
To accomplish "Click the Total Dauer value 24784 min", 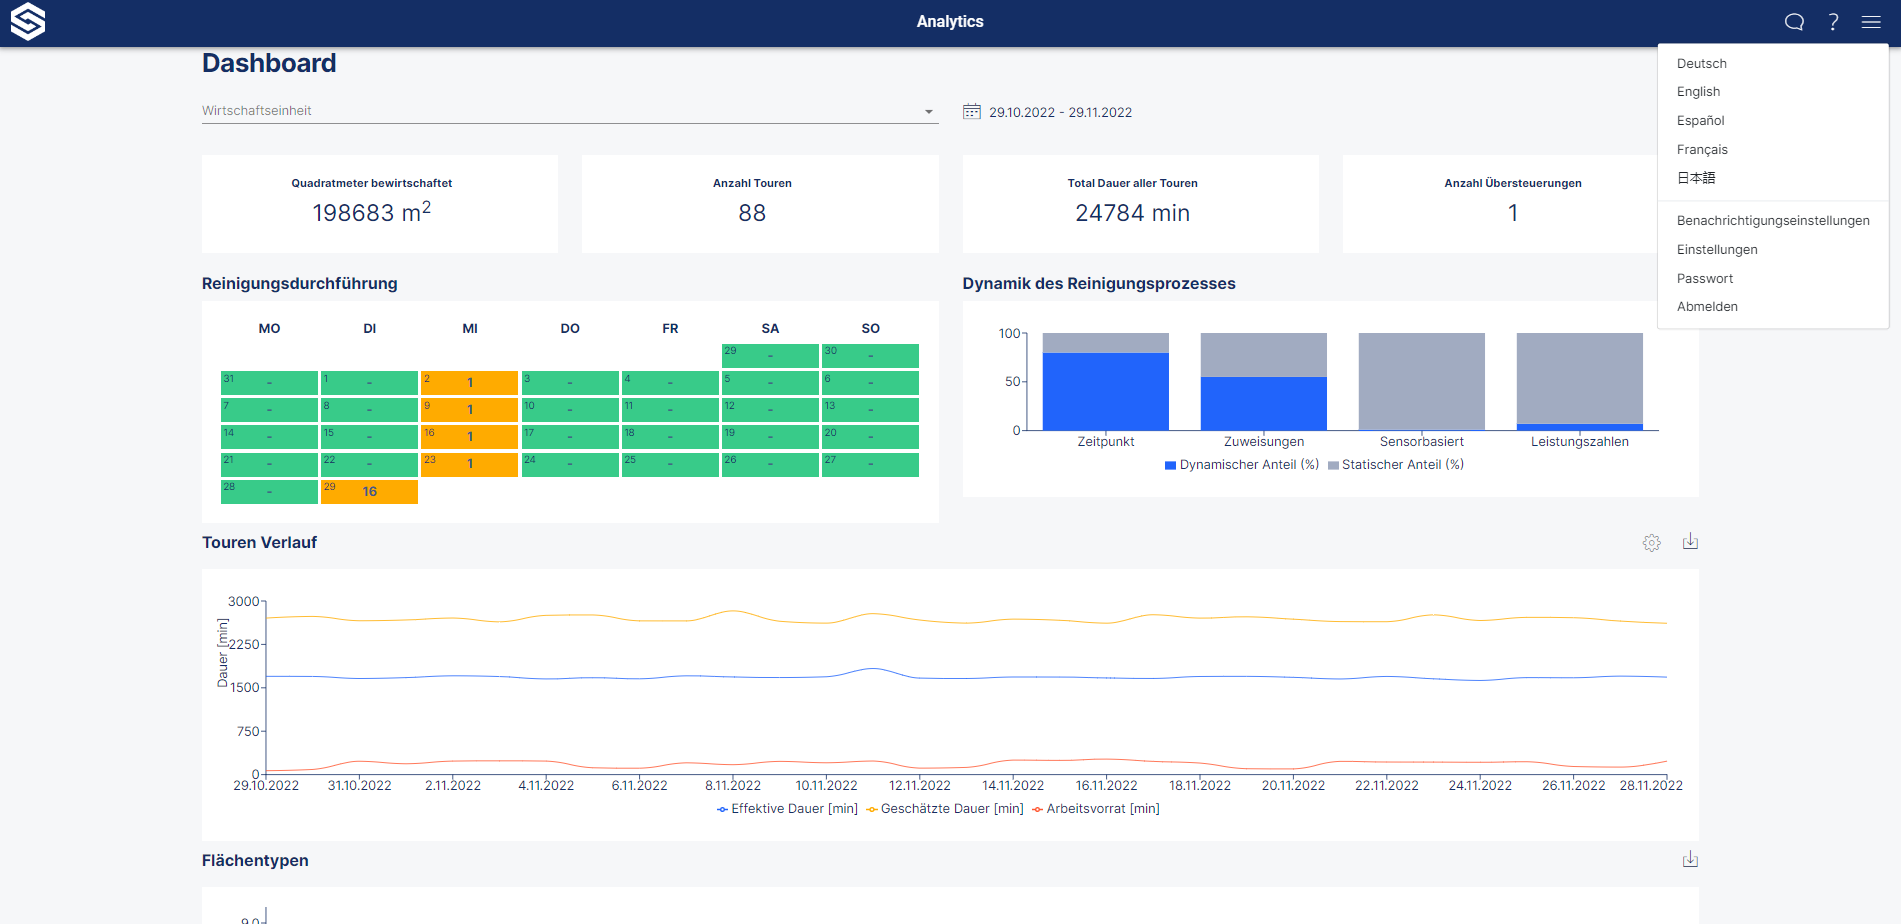I will tap(1132, 213).
